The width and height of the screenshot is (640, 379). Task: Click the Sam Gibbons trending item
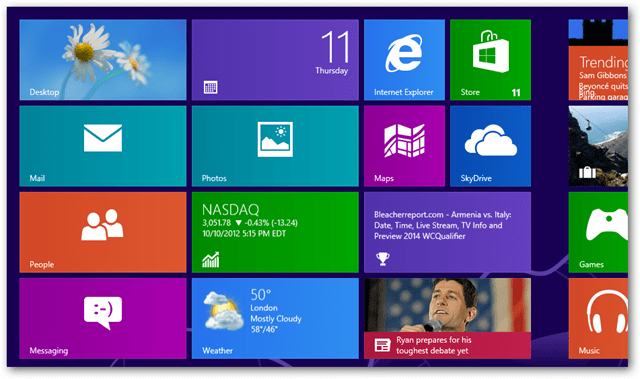pyautogui.click(x=602, y=75)
